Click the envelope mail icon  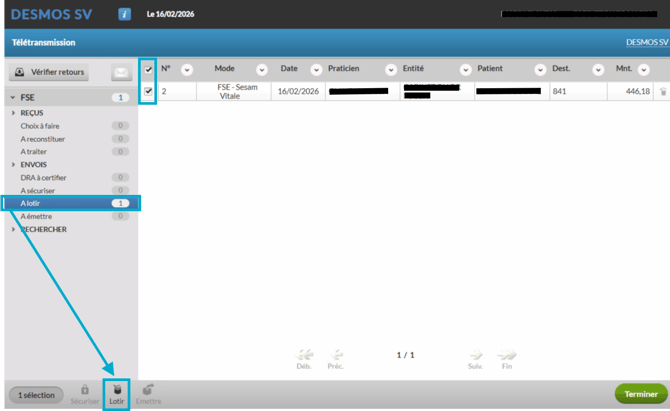click(121, 72)
